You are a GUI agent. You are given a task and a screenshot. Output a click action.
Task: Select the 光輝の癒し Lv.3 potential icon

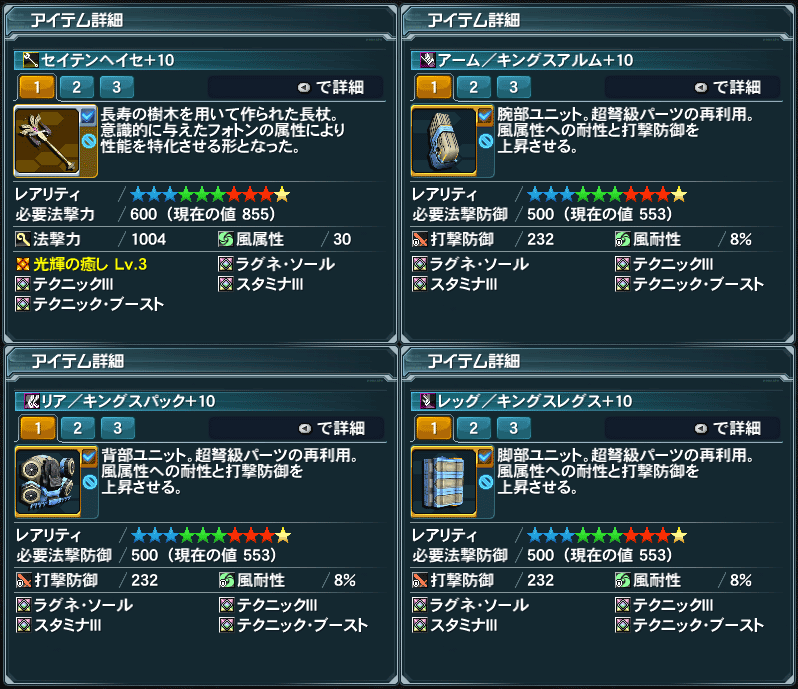coord(22,264)
